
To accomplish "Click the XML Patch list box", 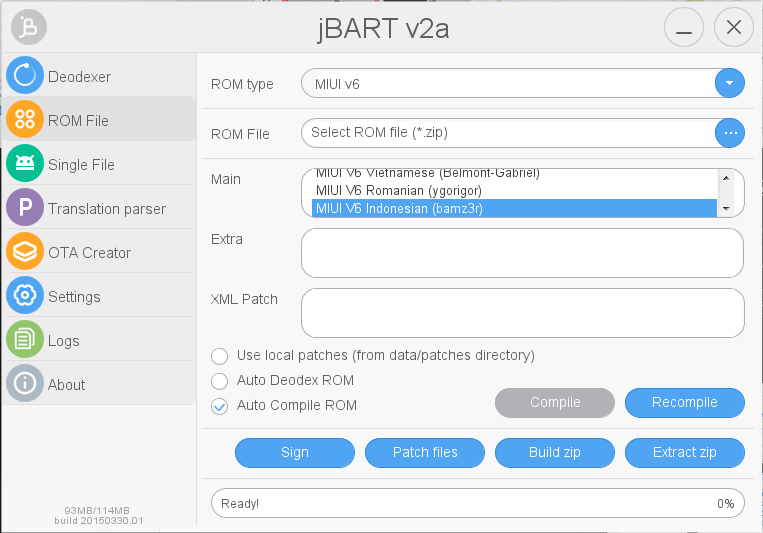I will pyautogui.click(x=523, y=313).
